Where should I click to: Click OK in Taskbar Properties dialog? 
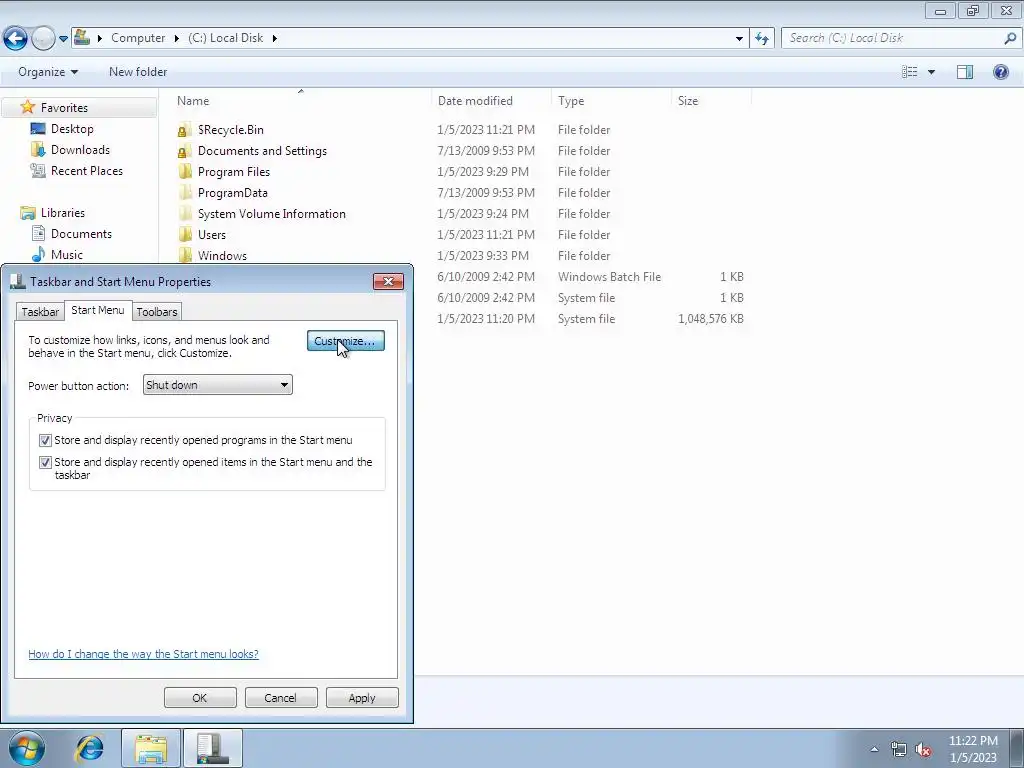coord(200,697)
